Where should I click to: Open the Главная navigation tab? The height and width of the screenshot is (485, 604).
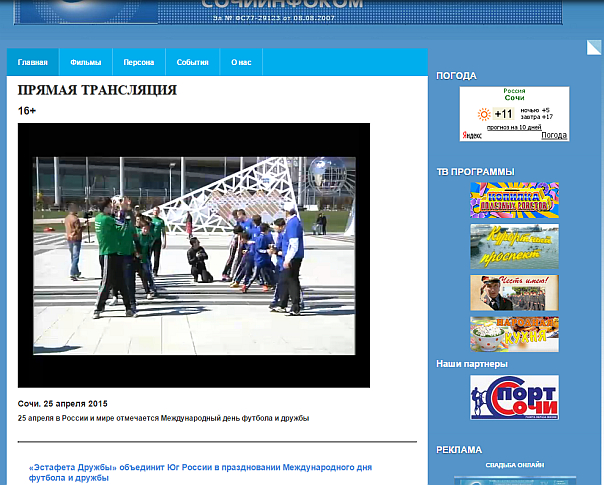pos(32,62)
